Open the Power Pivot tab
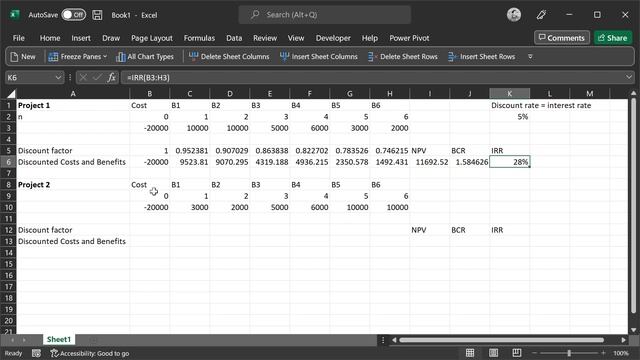The image size is (640, 360). click(x=409, y=38)
